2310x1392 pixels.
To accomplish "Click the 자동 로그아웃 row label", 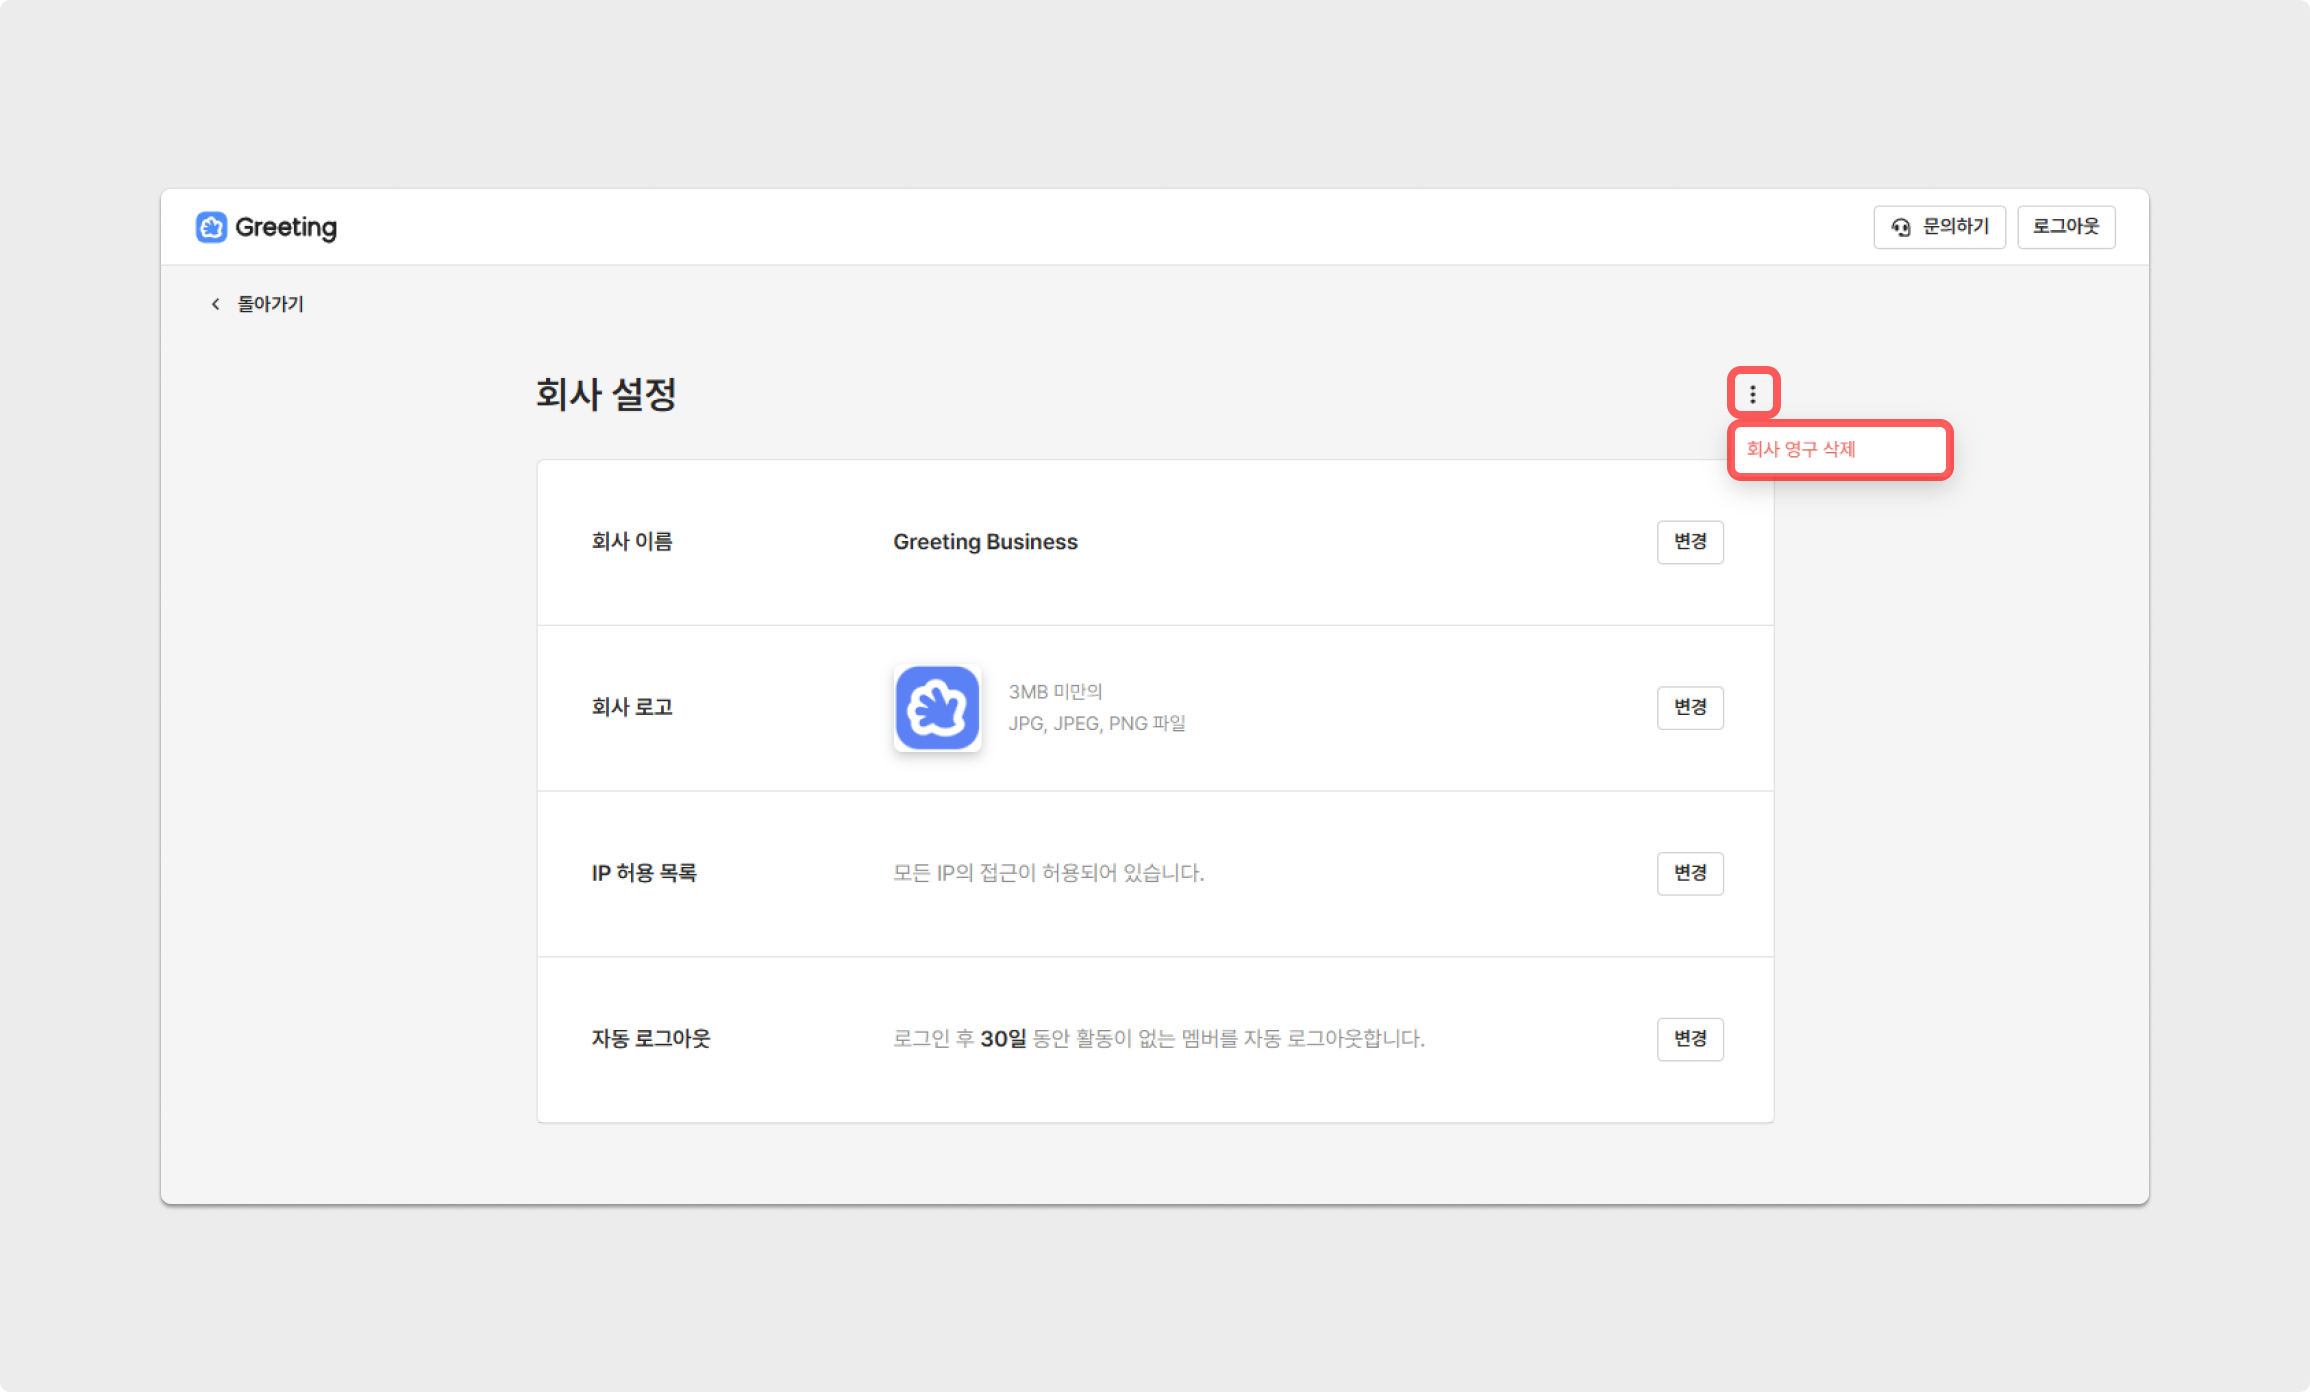I will pos(651,1038).
